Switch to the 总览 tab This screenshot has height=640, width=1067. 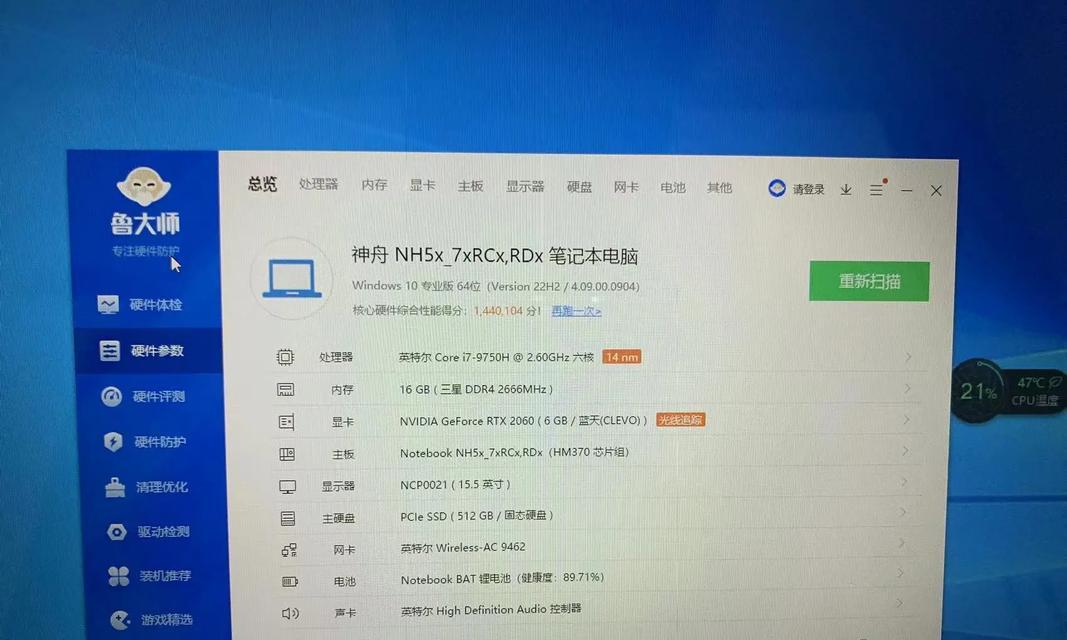click(263, 184)
